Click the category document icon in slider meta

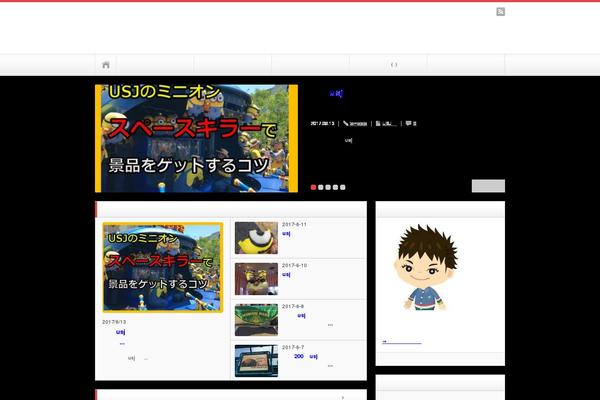tap(378, 123)
